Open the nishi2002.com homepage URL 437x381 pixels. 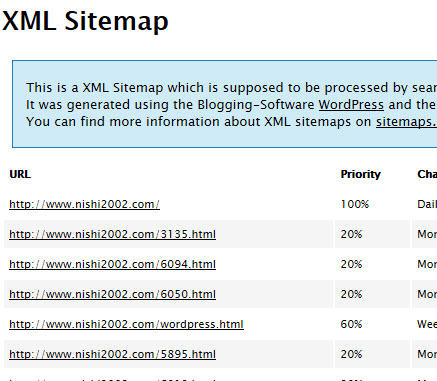click(x=84, y=204)
